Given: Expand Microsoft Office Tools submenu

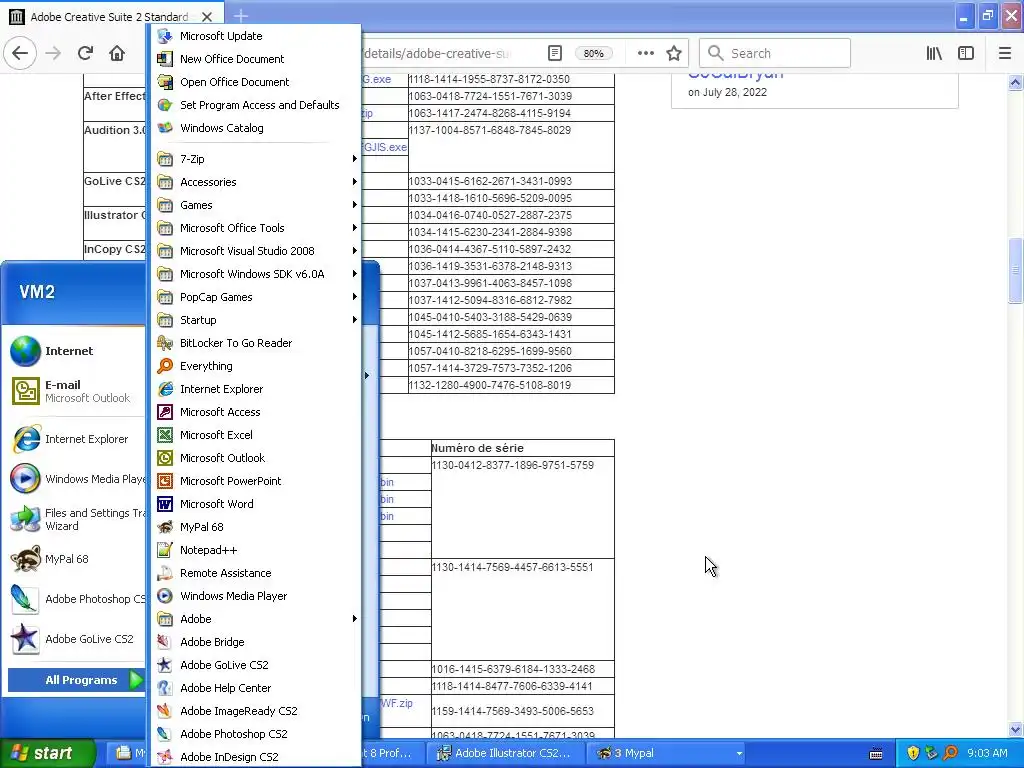Looking at the screenshot, I should (x=255, y=228).
